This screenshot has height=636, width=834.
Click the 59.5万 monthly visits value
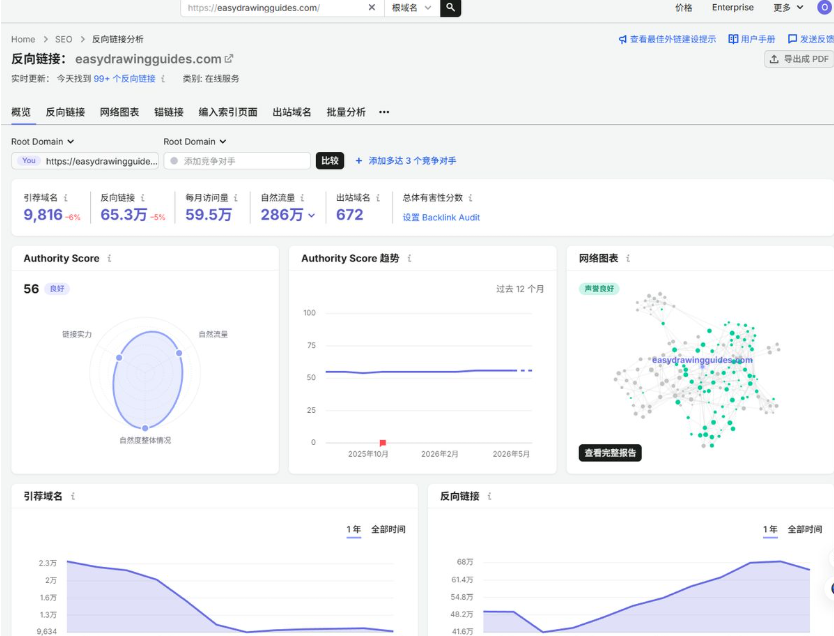point(208,215)
